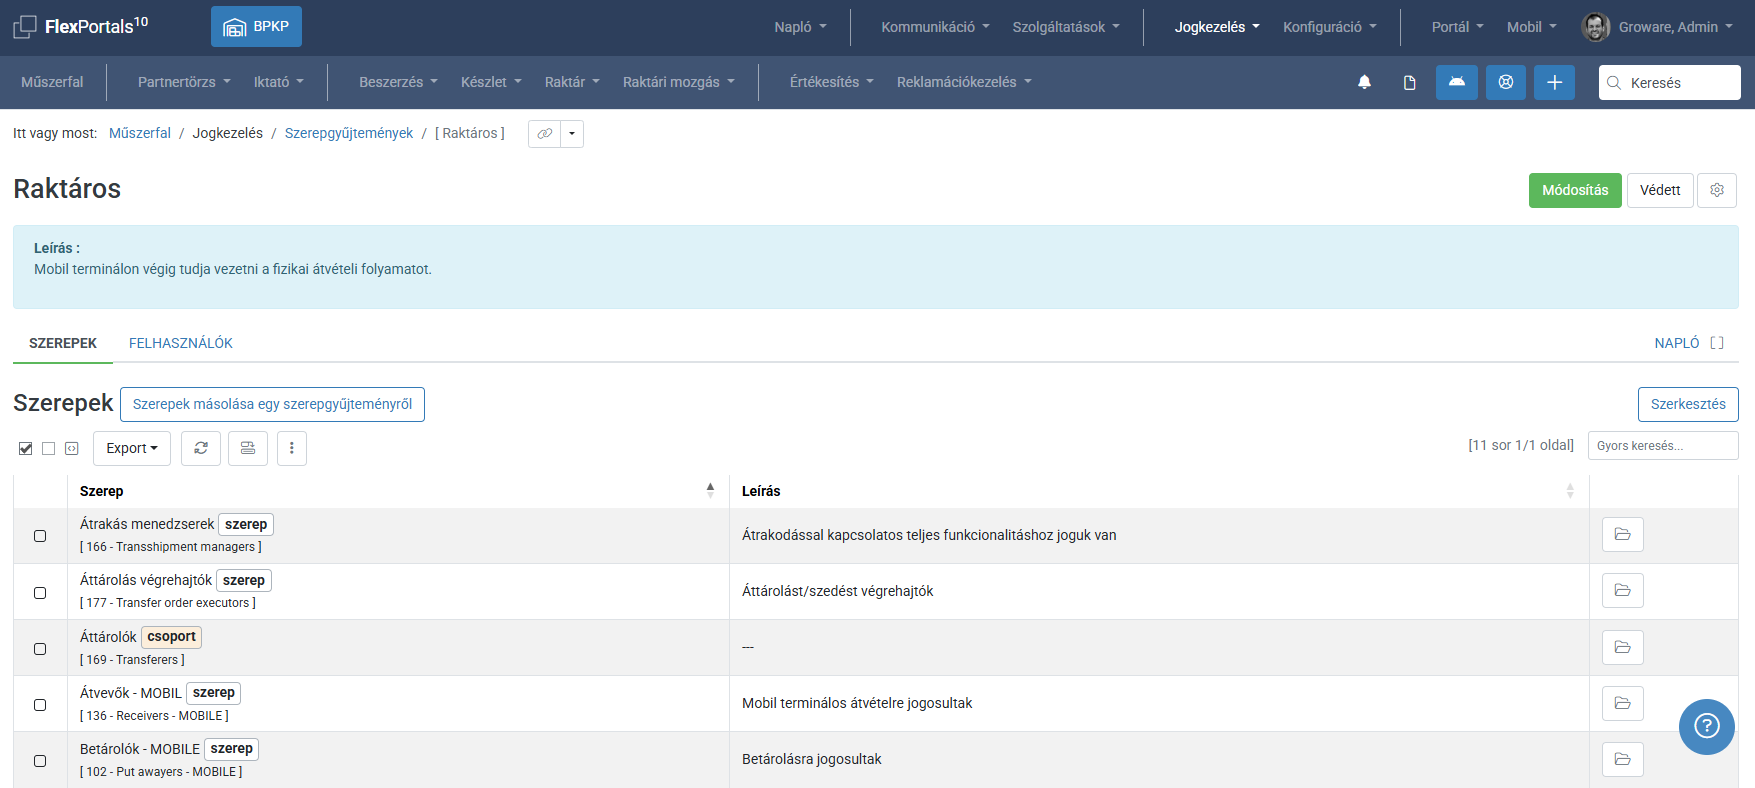Switch to the FELHASZNÁLÓK tab

coord(181,343)
